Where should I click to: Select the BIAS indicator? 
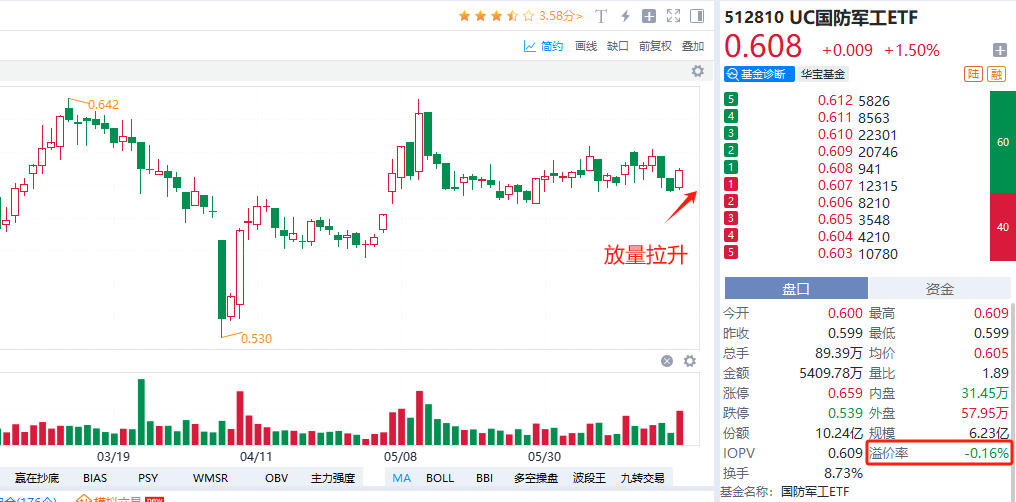click(x=95, y=479)
